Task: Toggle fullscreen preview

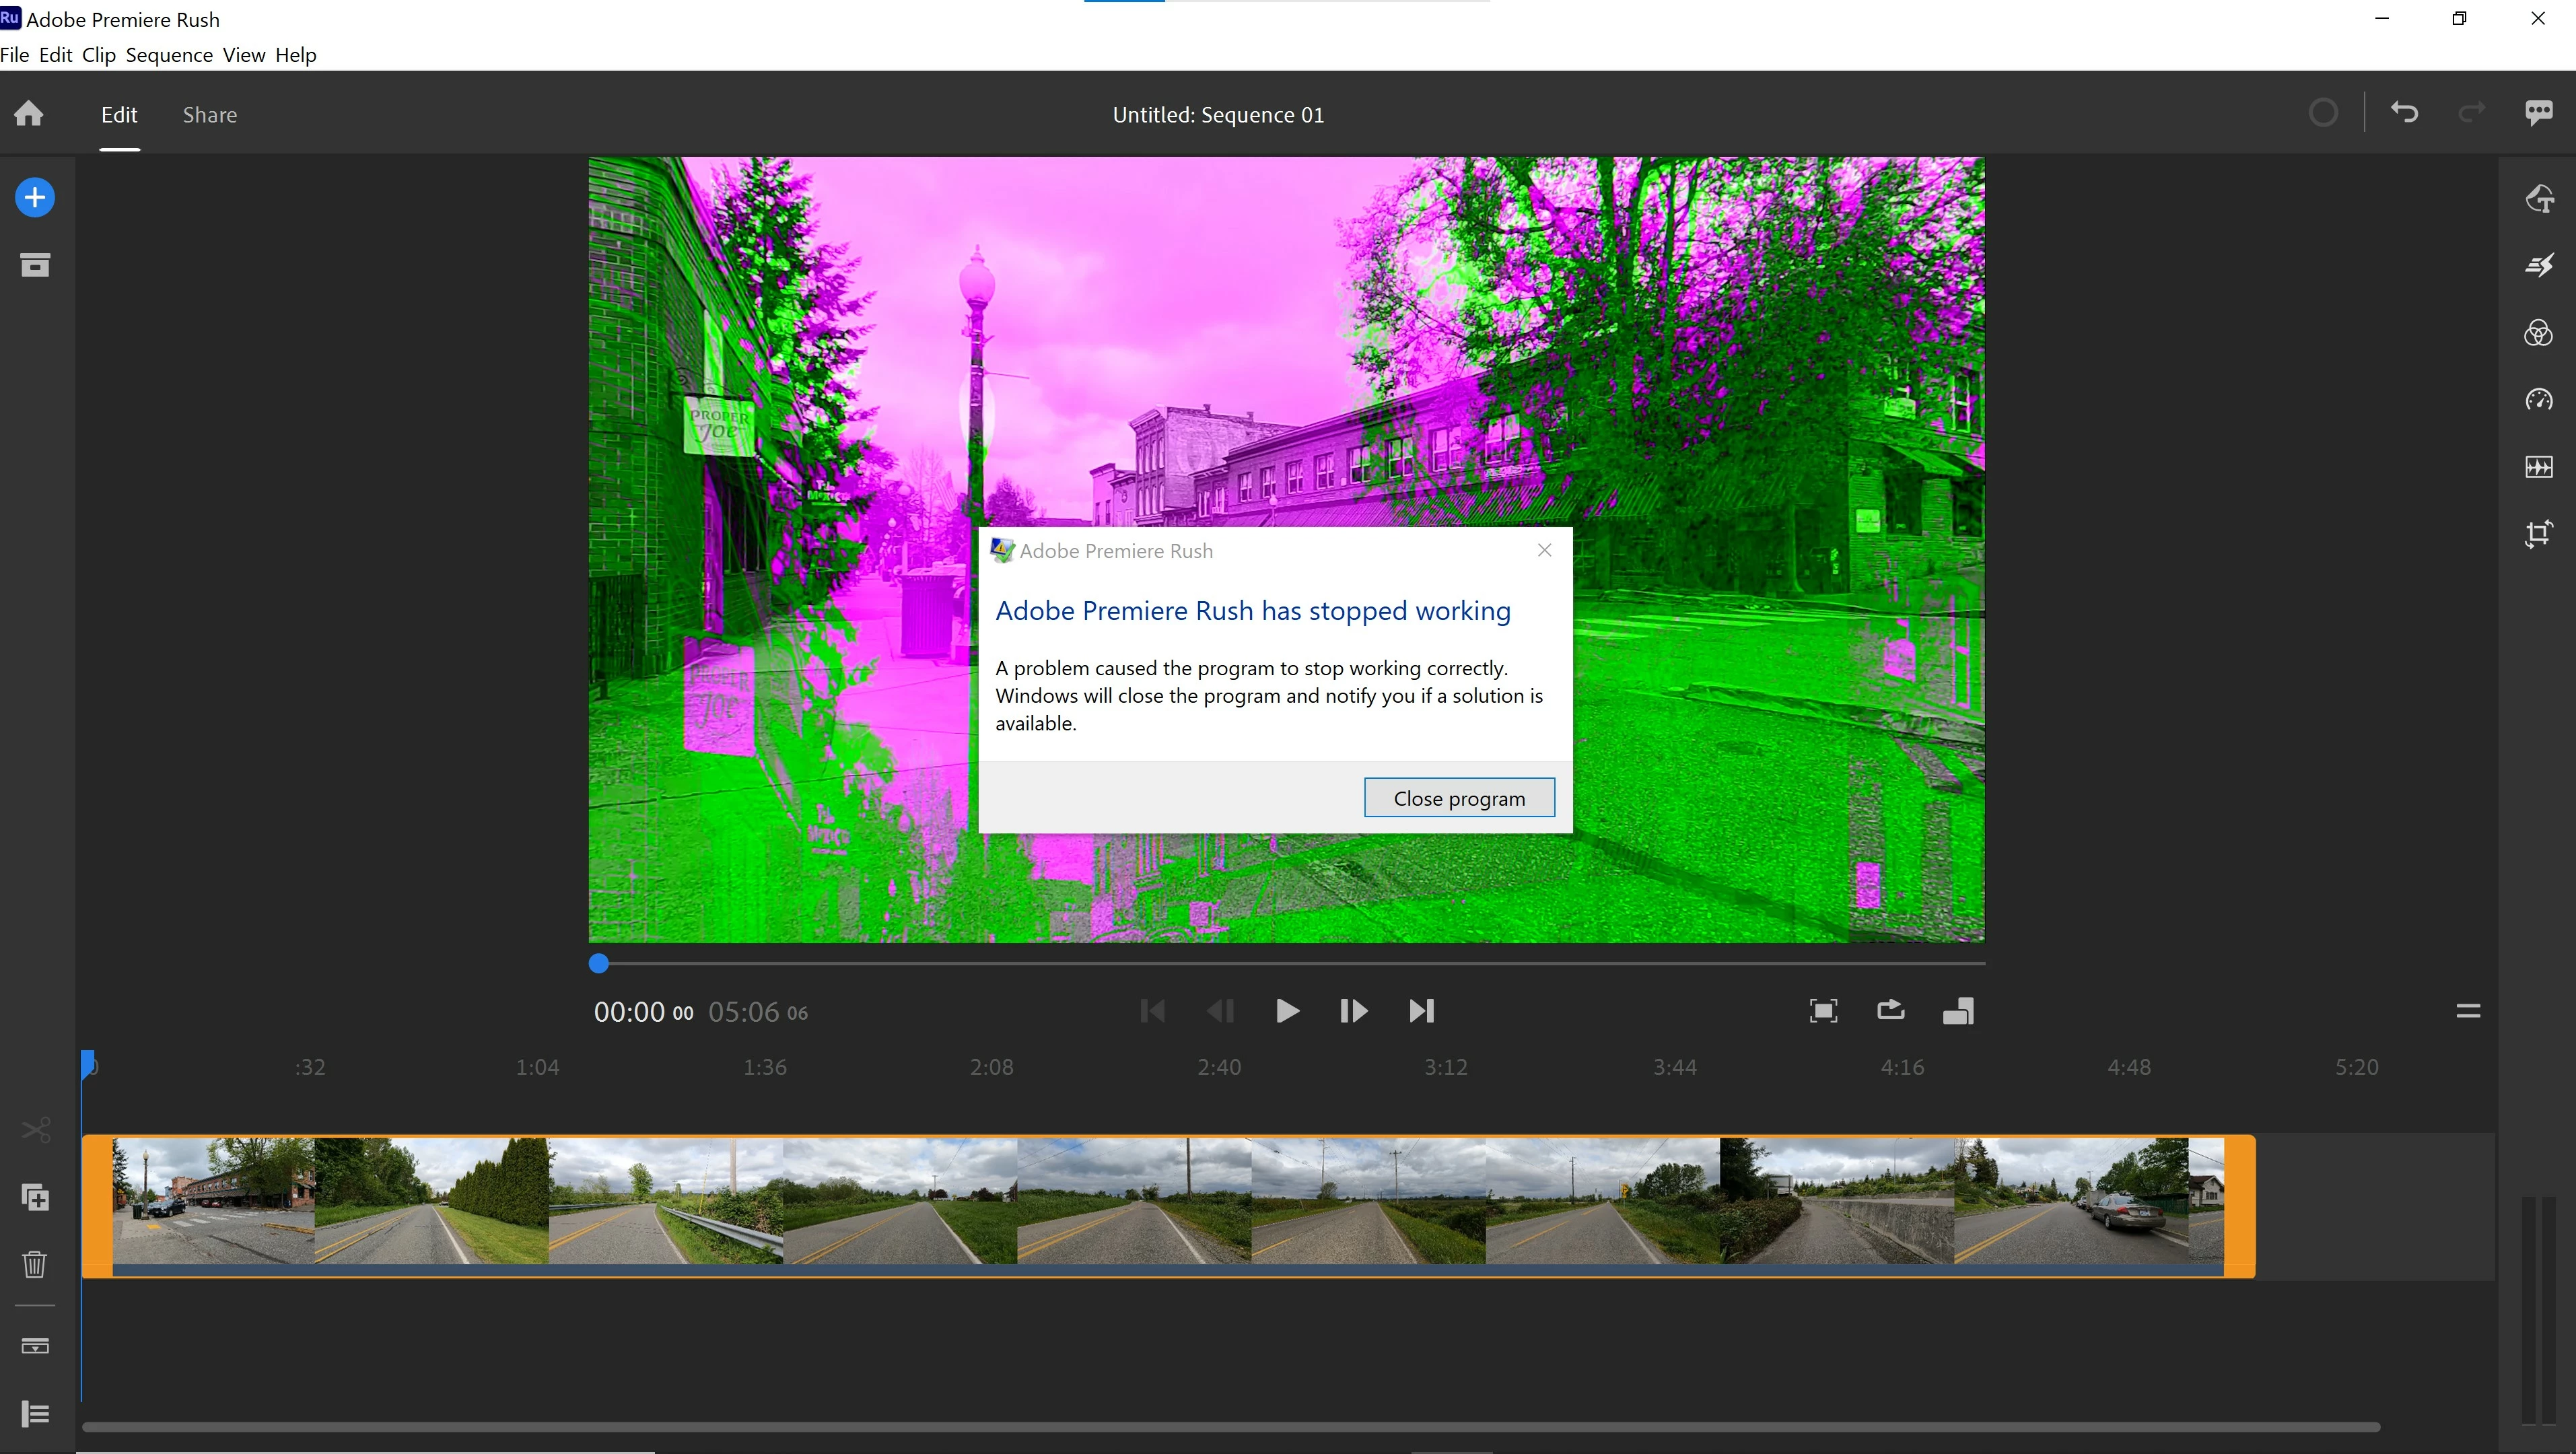Action: point(1823,1011)
